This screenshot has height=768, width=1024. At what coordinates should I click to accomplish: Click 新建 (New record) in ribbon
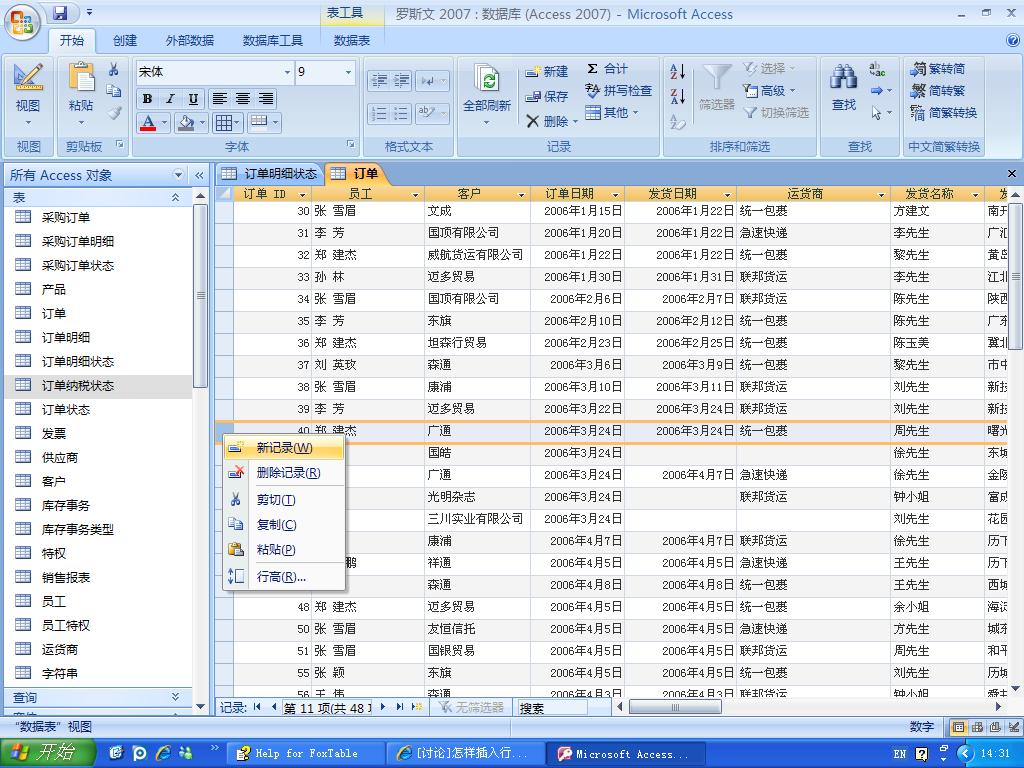pos(547,71)
